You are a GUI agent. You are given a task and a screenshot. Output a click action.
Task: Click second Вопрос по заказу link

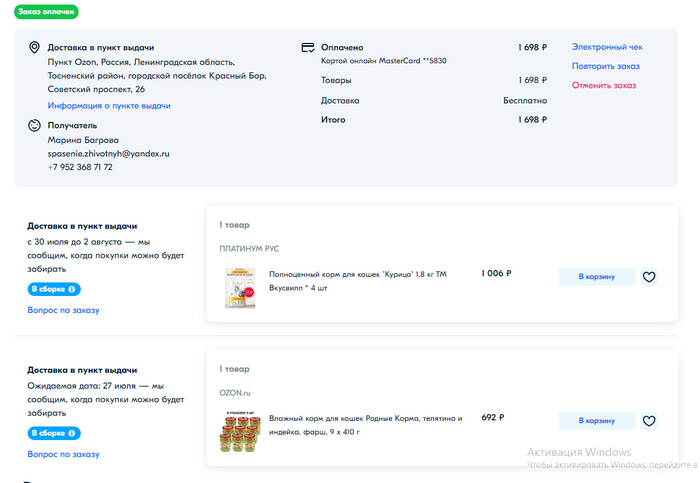(63, 454)
